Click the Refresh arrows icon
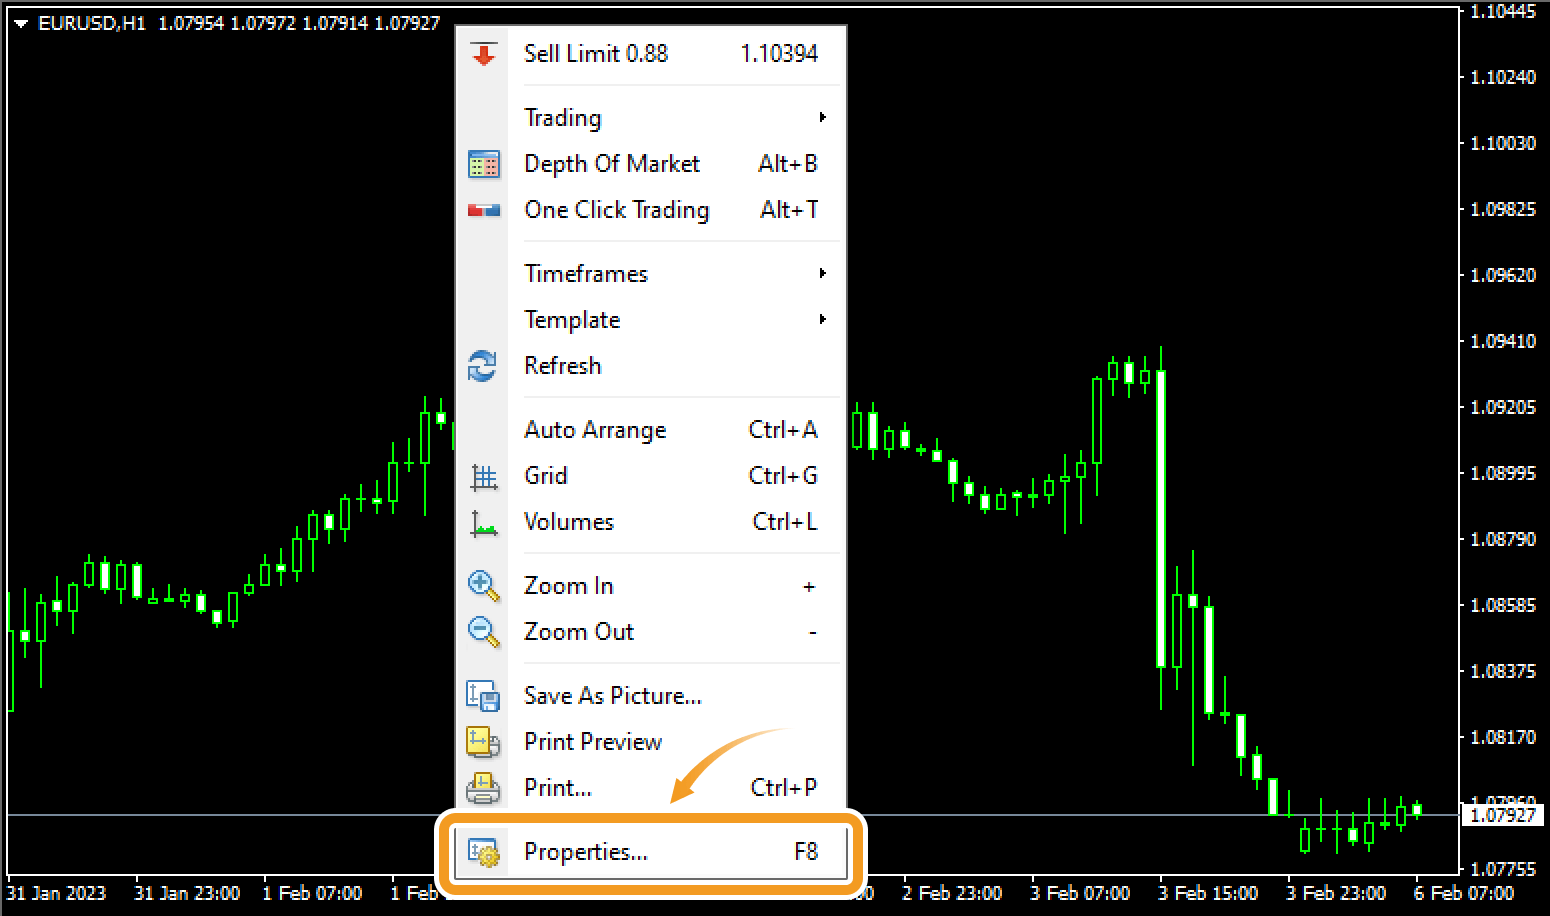This screenshot has height=916, width=1550. [x=483, y=366]
